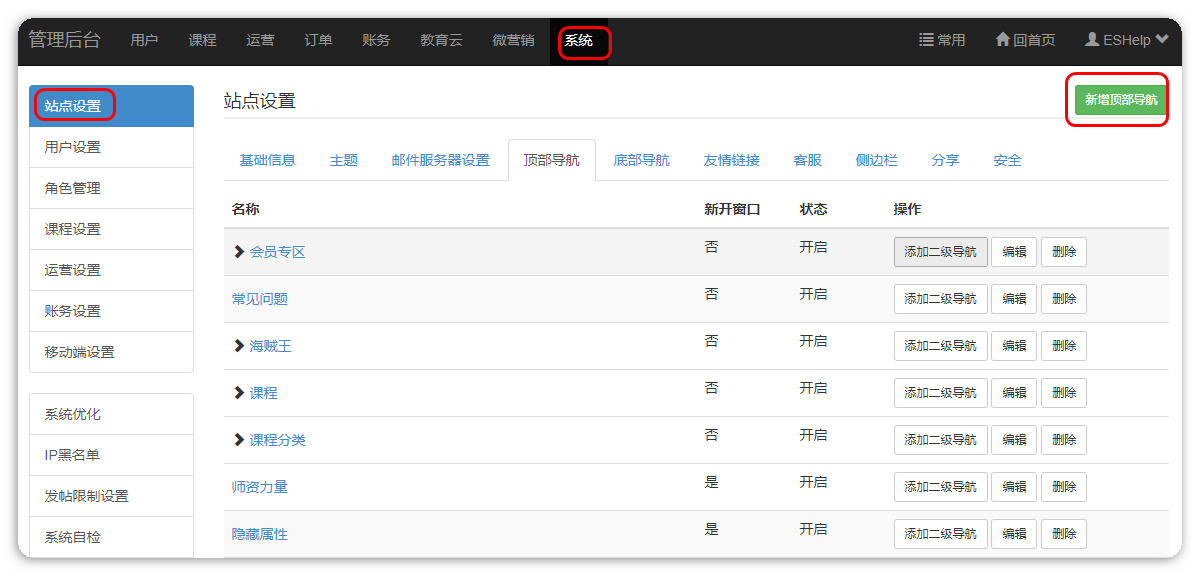1200x576 pixels.
Task: Open the 常见问题 name link
Action: click(x=260, y=299)
